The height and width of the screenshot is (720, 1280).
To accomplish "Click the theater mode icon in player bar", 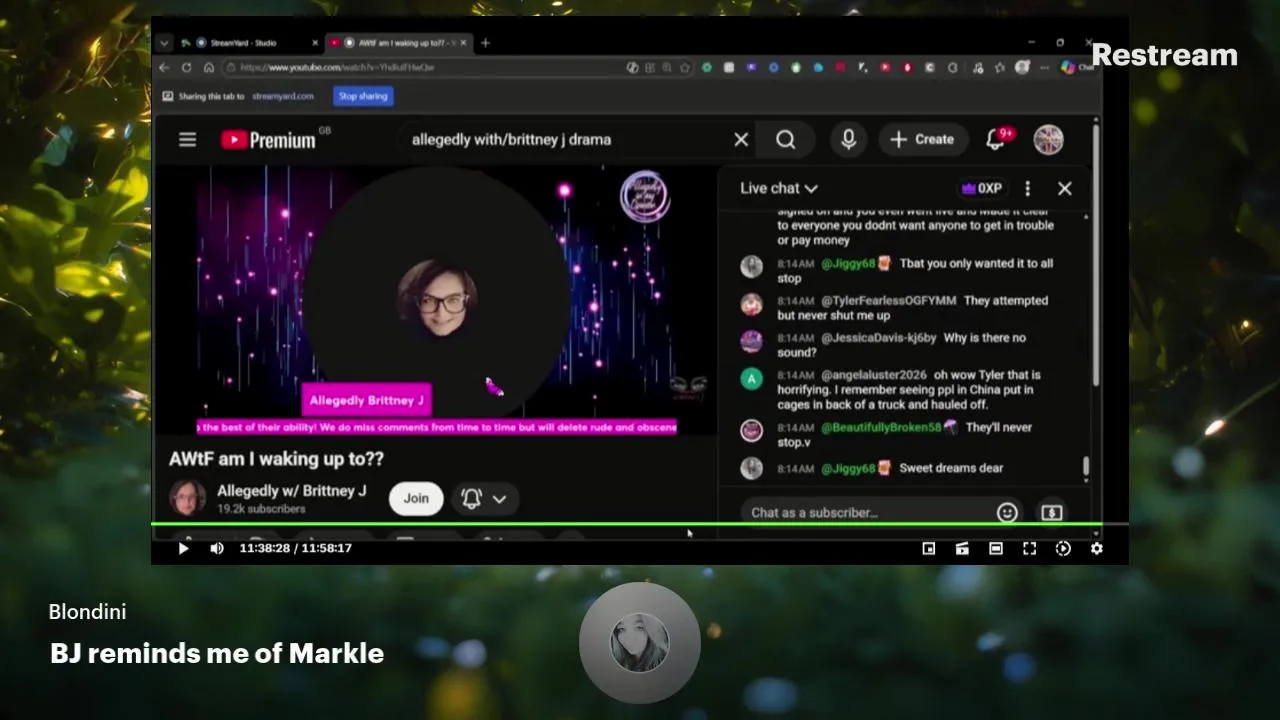I will pos(996,548).
